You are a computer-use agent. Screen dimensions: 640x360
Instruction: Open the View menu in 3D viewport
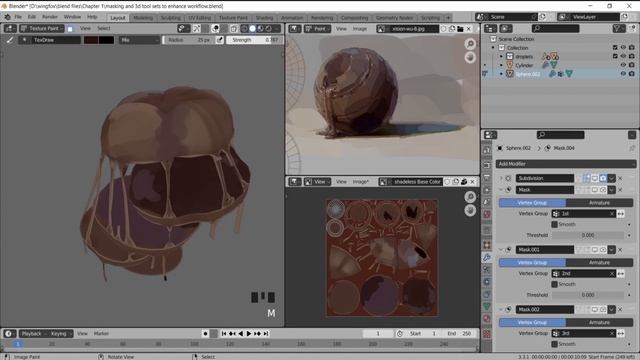click(85, 29)
